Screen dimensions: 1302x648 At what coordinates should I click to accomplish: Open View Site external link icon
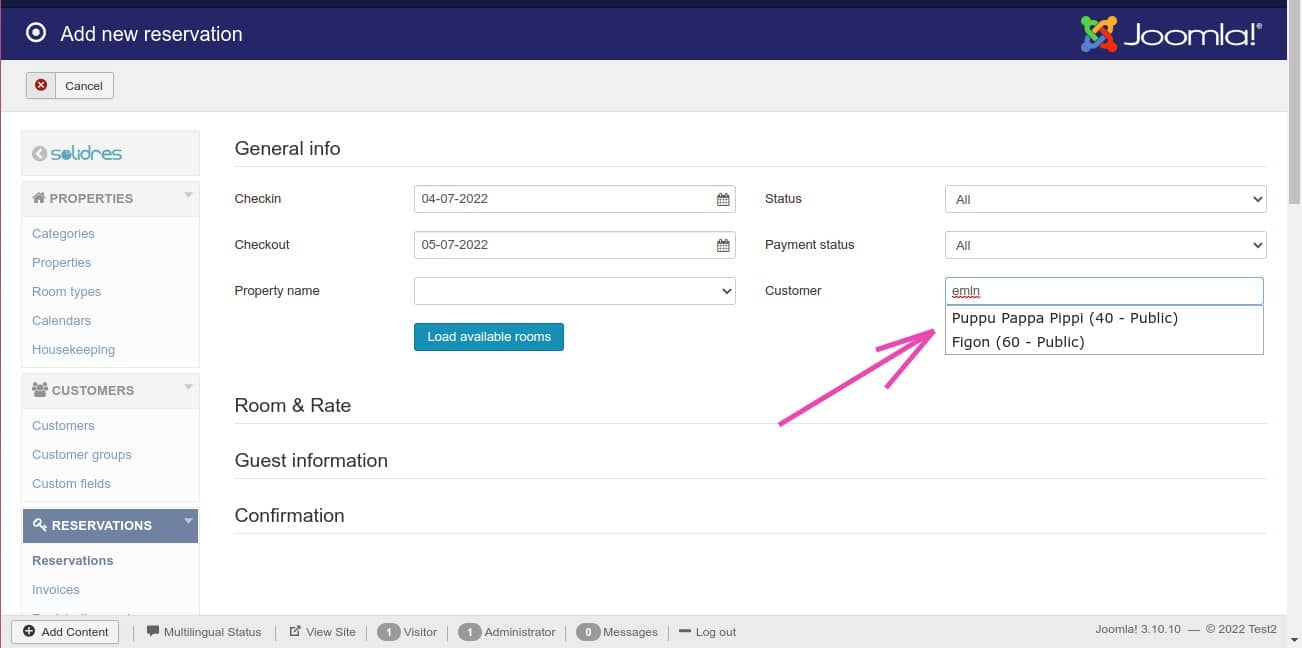coord(295,632)
